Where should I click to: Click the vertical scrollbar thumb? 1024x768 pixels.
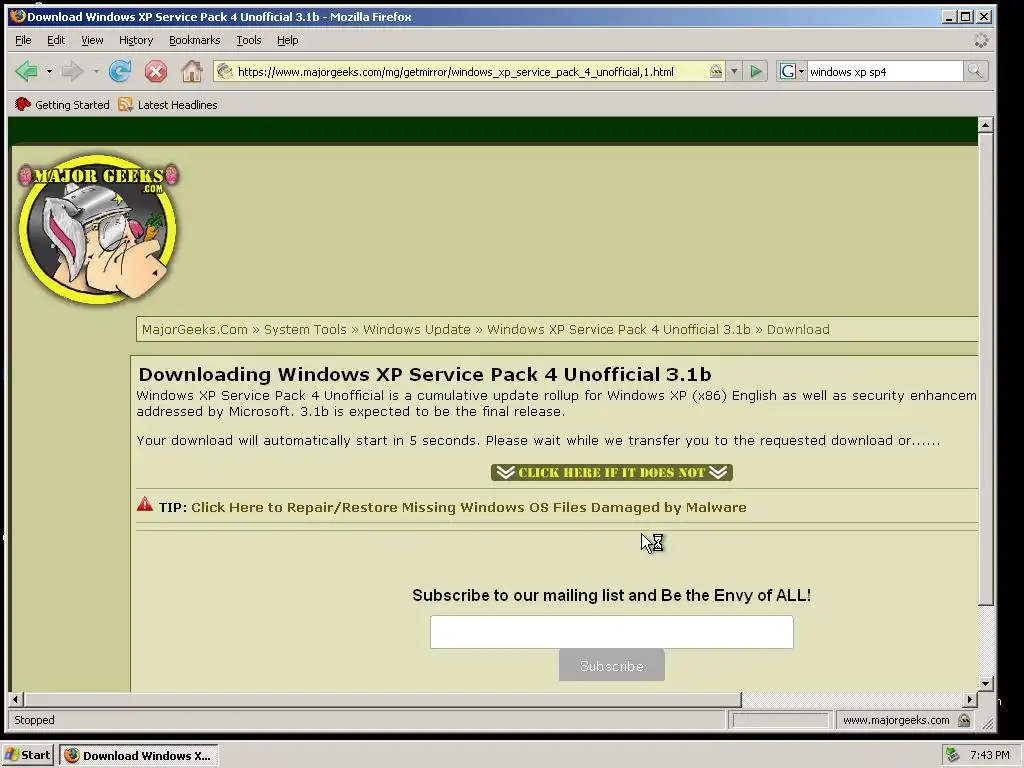(985, 369)
